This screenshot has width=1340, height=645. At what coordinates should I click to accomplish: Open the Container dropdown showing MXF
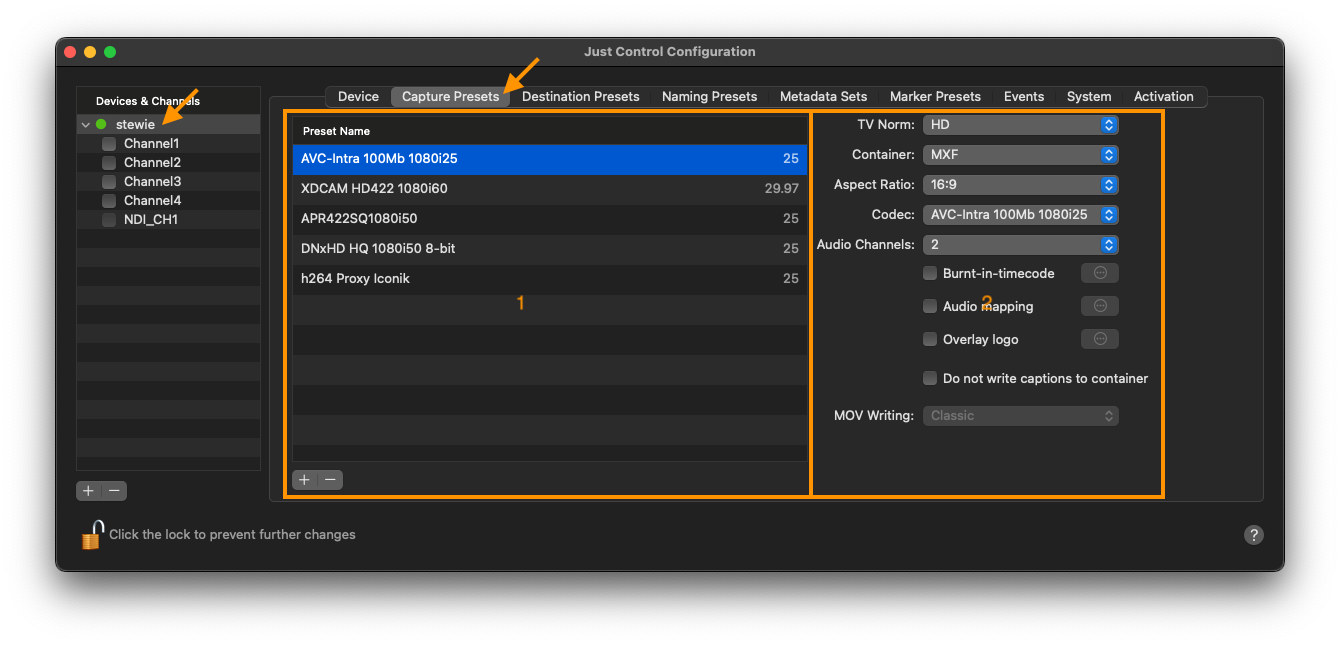click(1020, 155)
